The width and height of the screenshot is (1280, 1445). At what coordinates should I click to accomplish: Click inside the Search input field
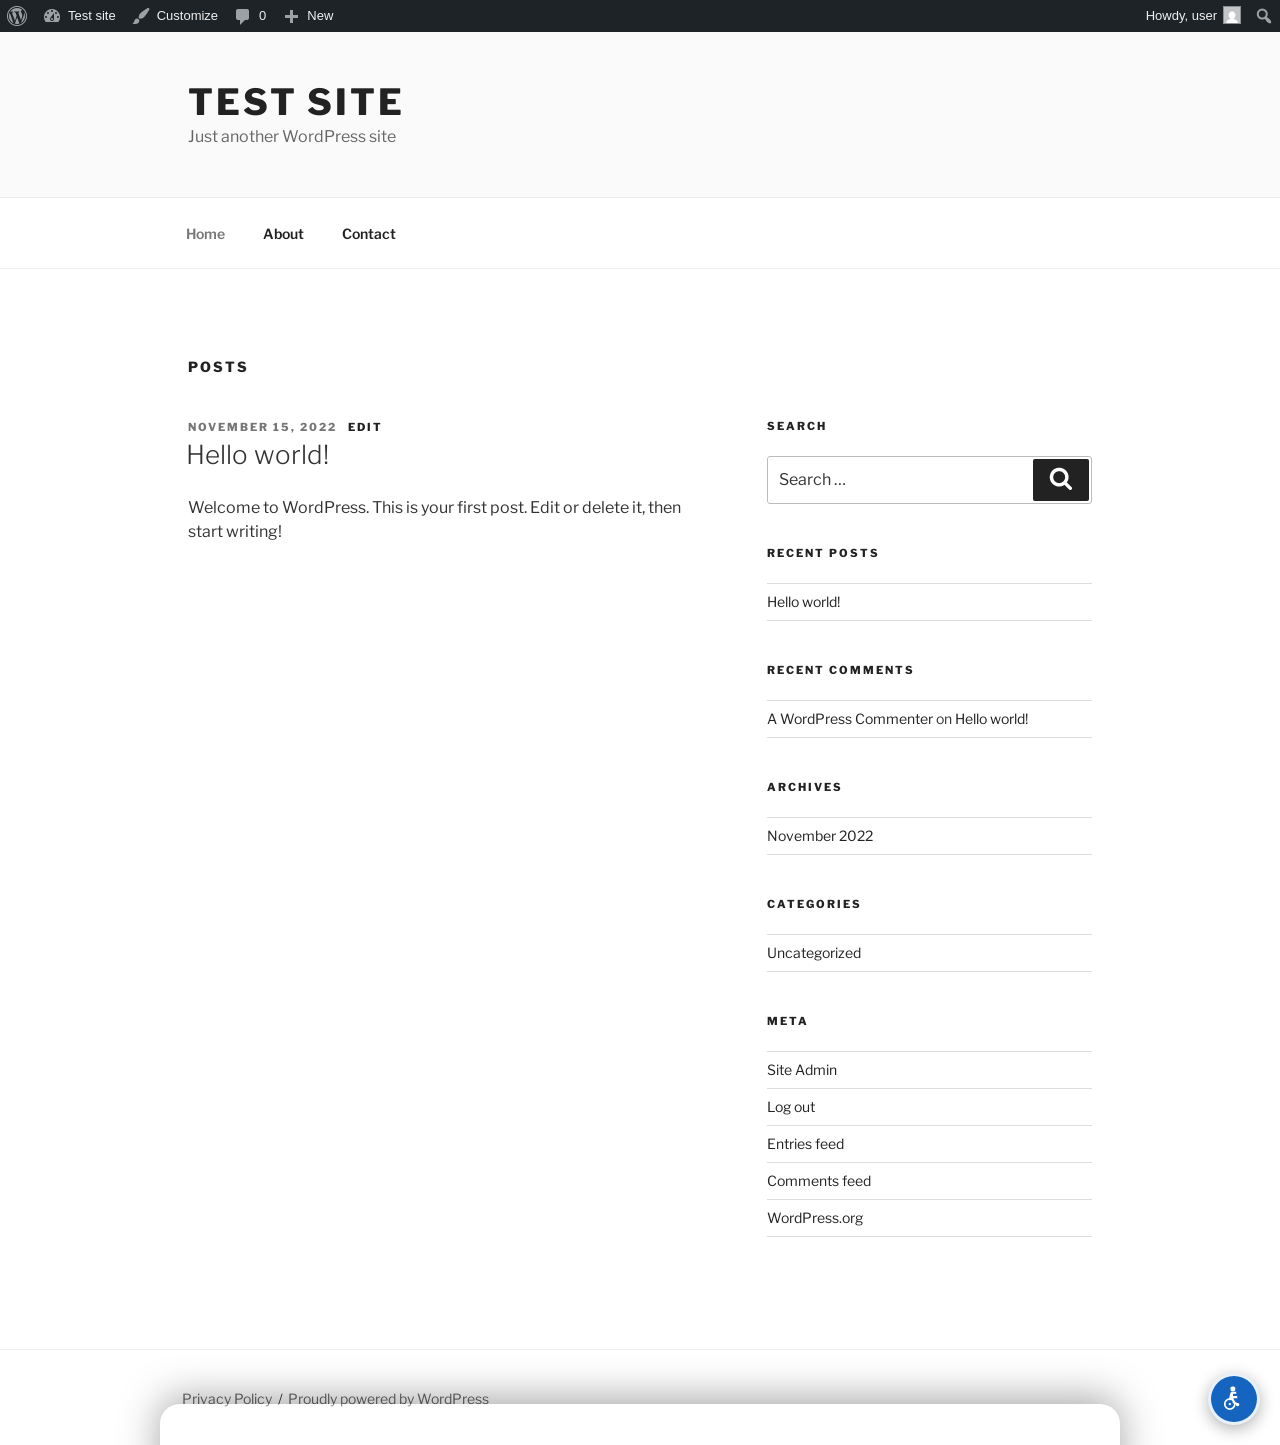click(x=900, y=480)
